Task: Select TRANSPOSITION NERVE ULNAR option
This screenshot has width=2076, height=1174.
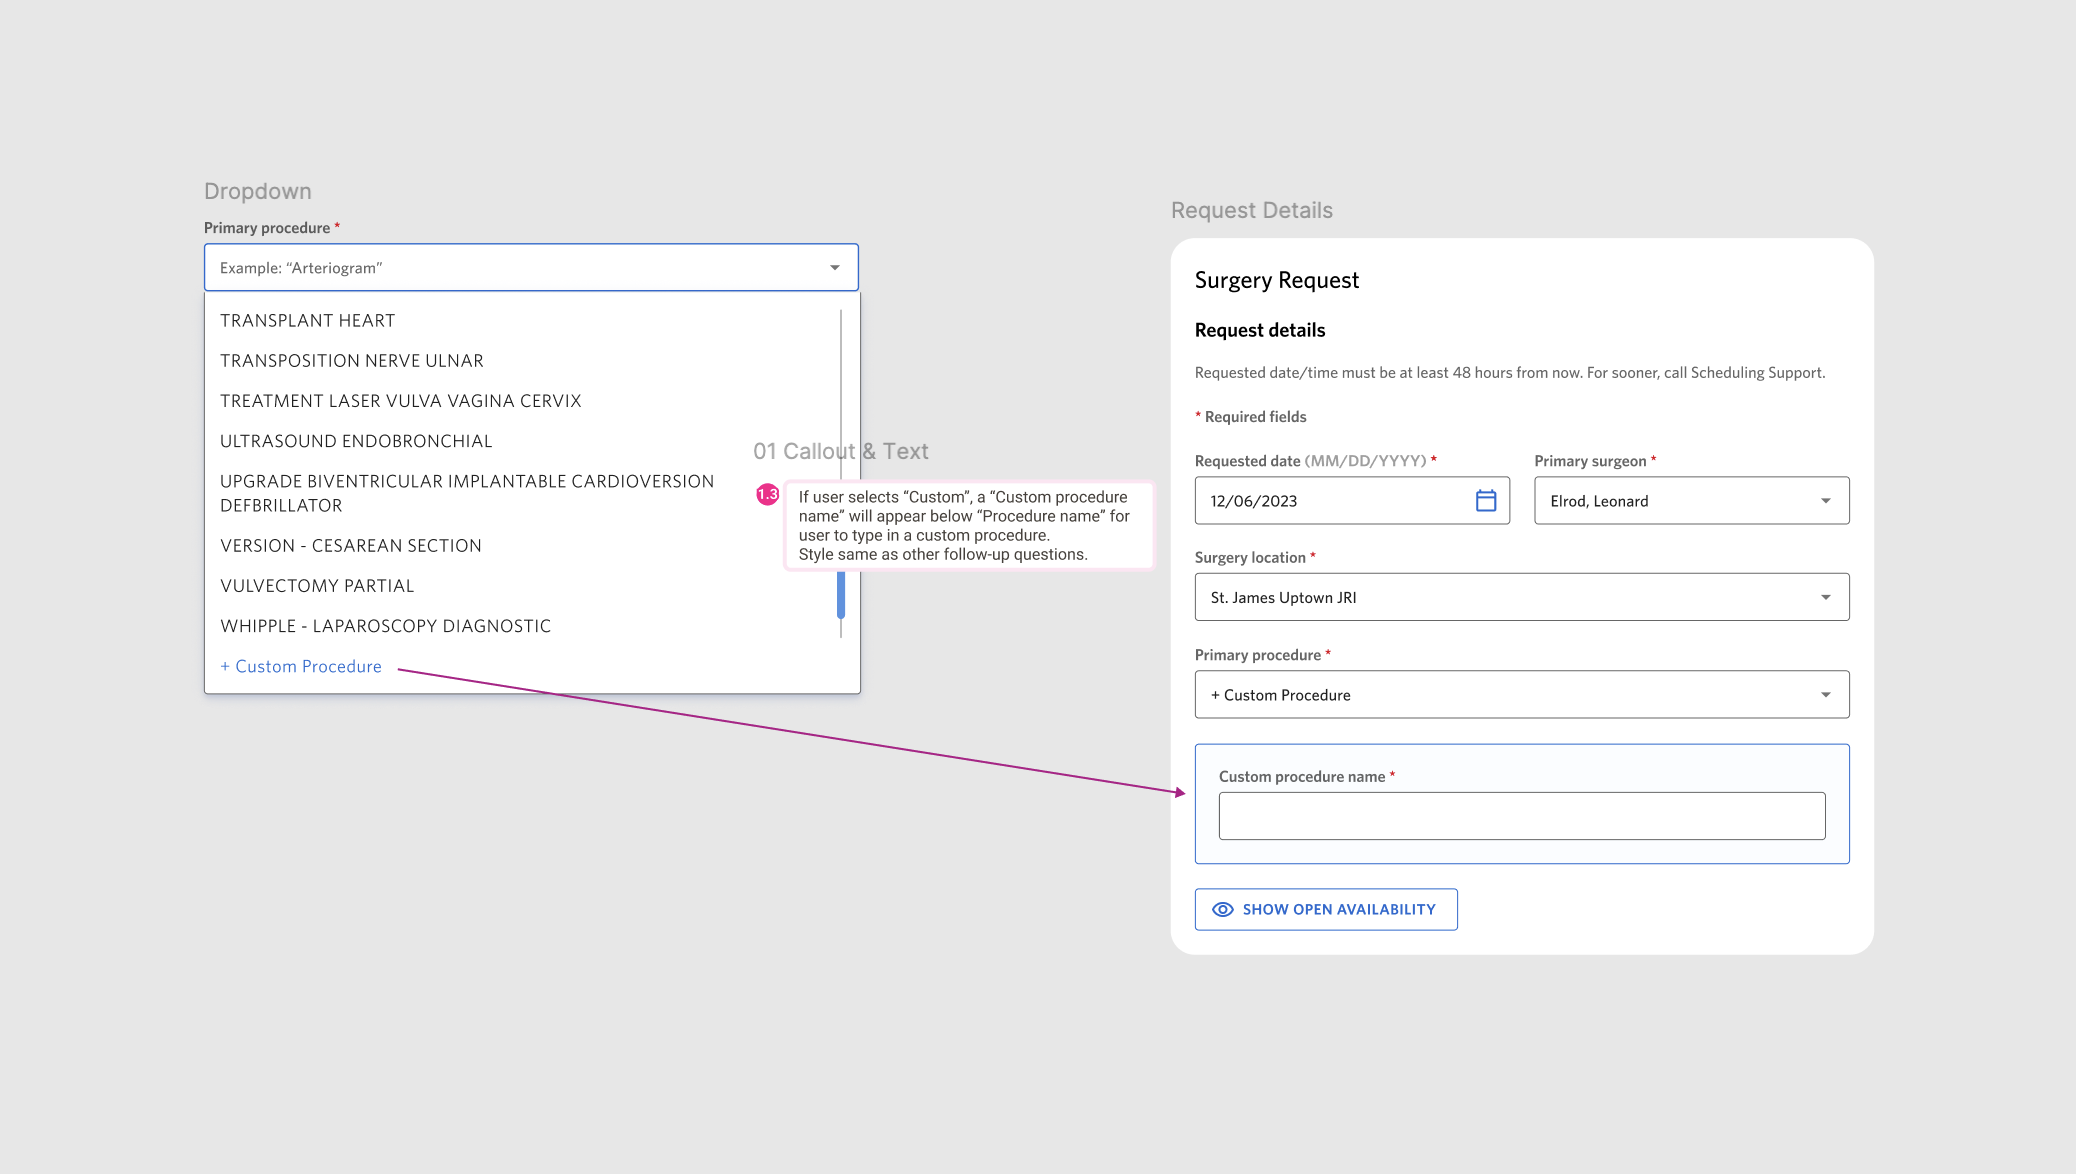Action: 351,361
